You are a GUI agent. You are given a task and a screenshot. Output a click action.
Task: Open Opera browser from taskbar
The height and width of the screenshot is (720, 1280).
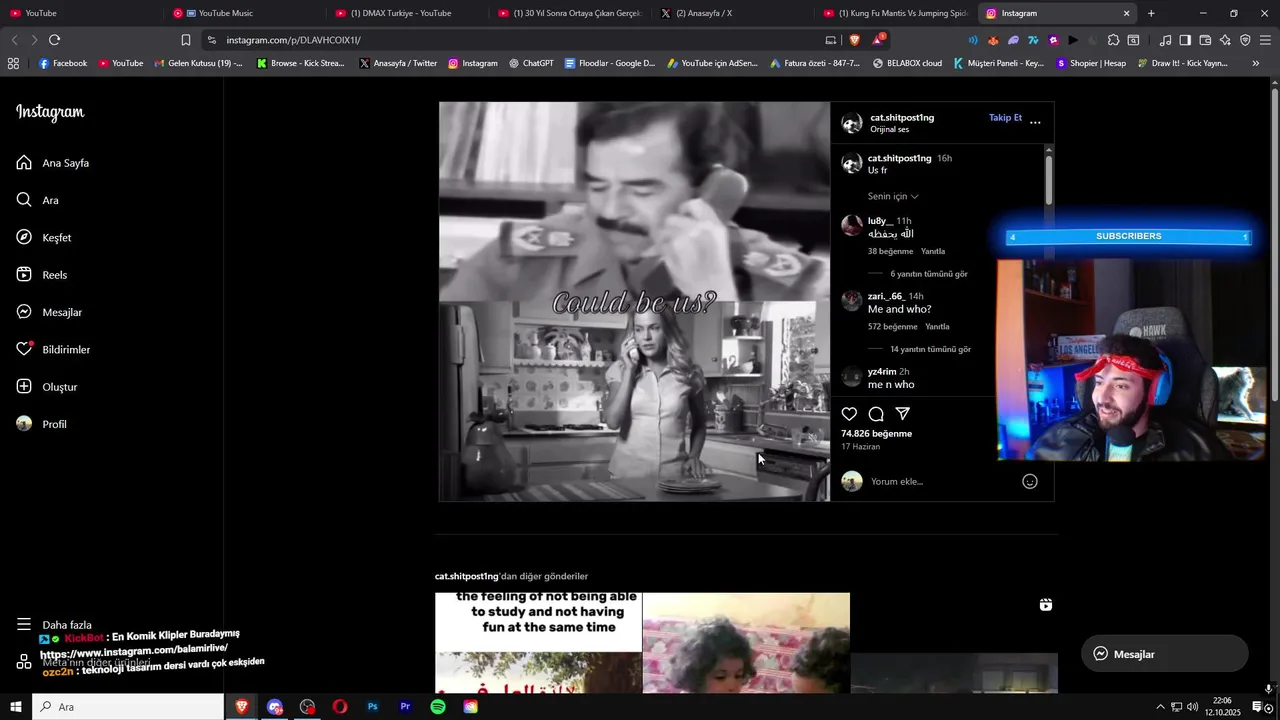340,707
